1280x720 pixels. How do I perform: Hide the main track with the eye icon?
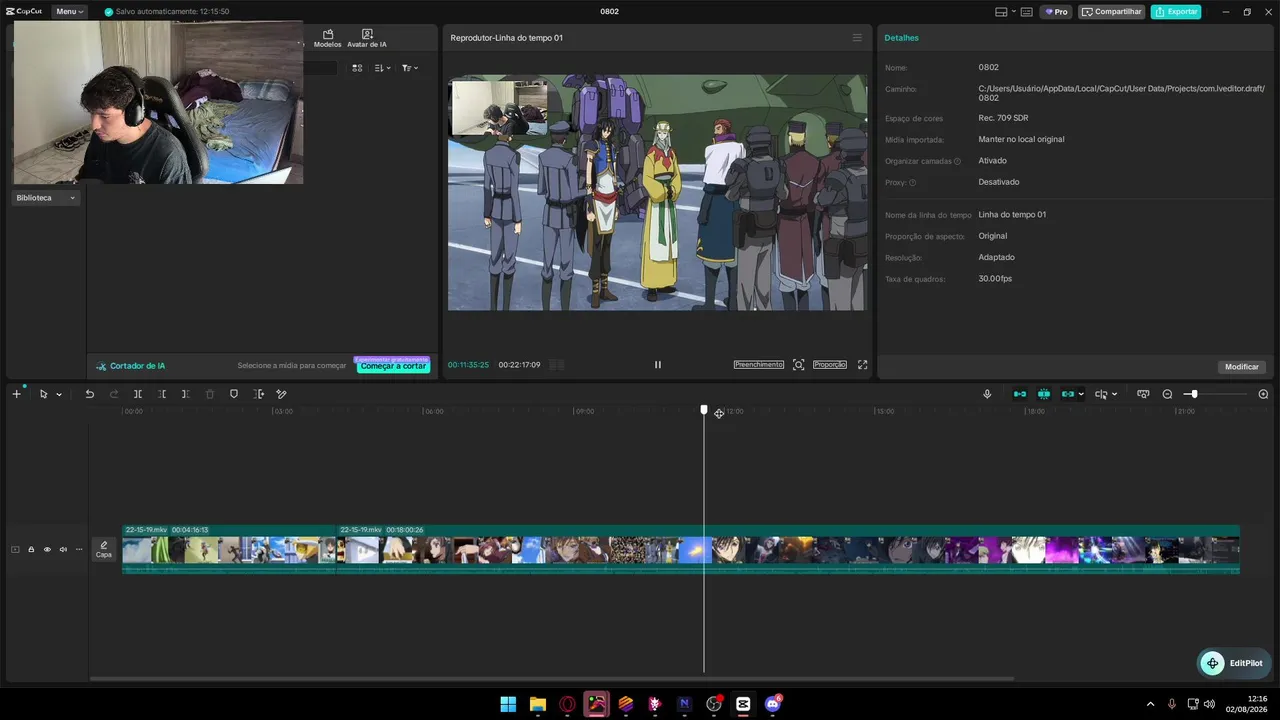click(47, 549)
